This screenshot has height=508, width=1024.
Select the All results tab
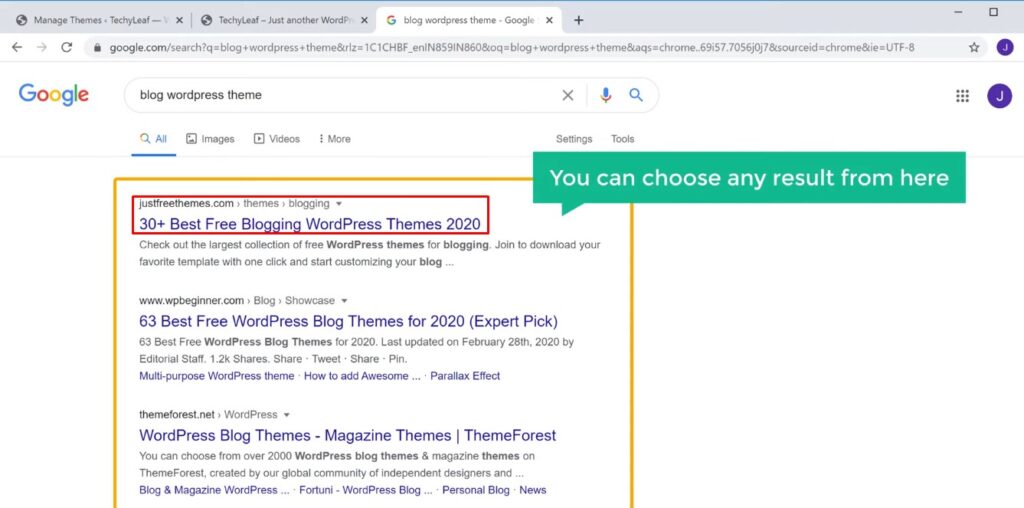153,139
